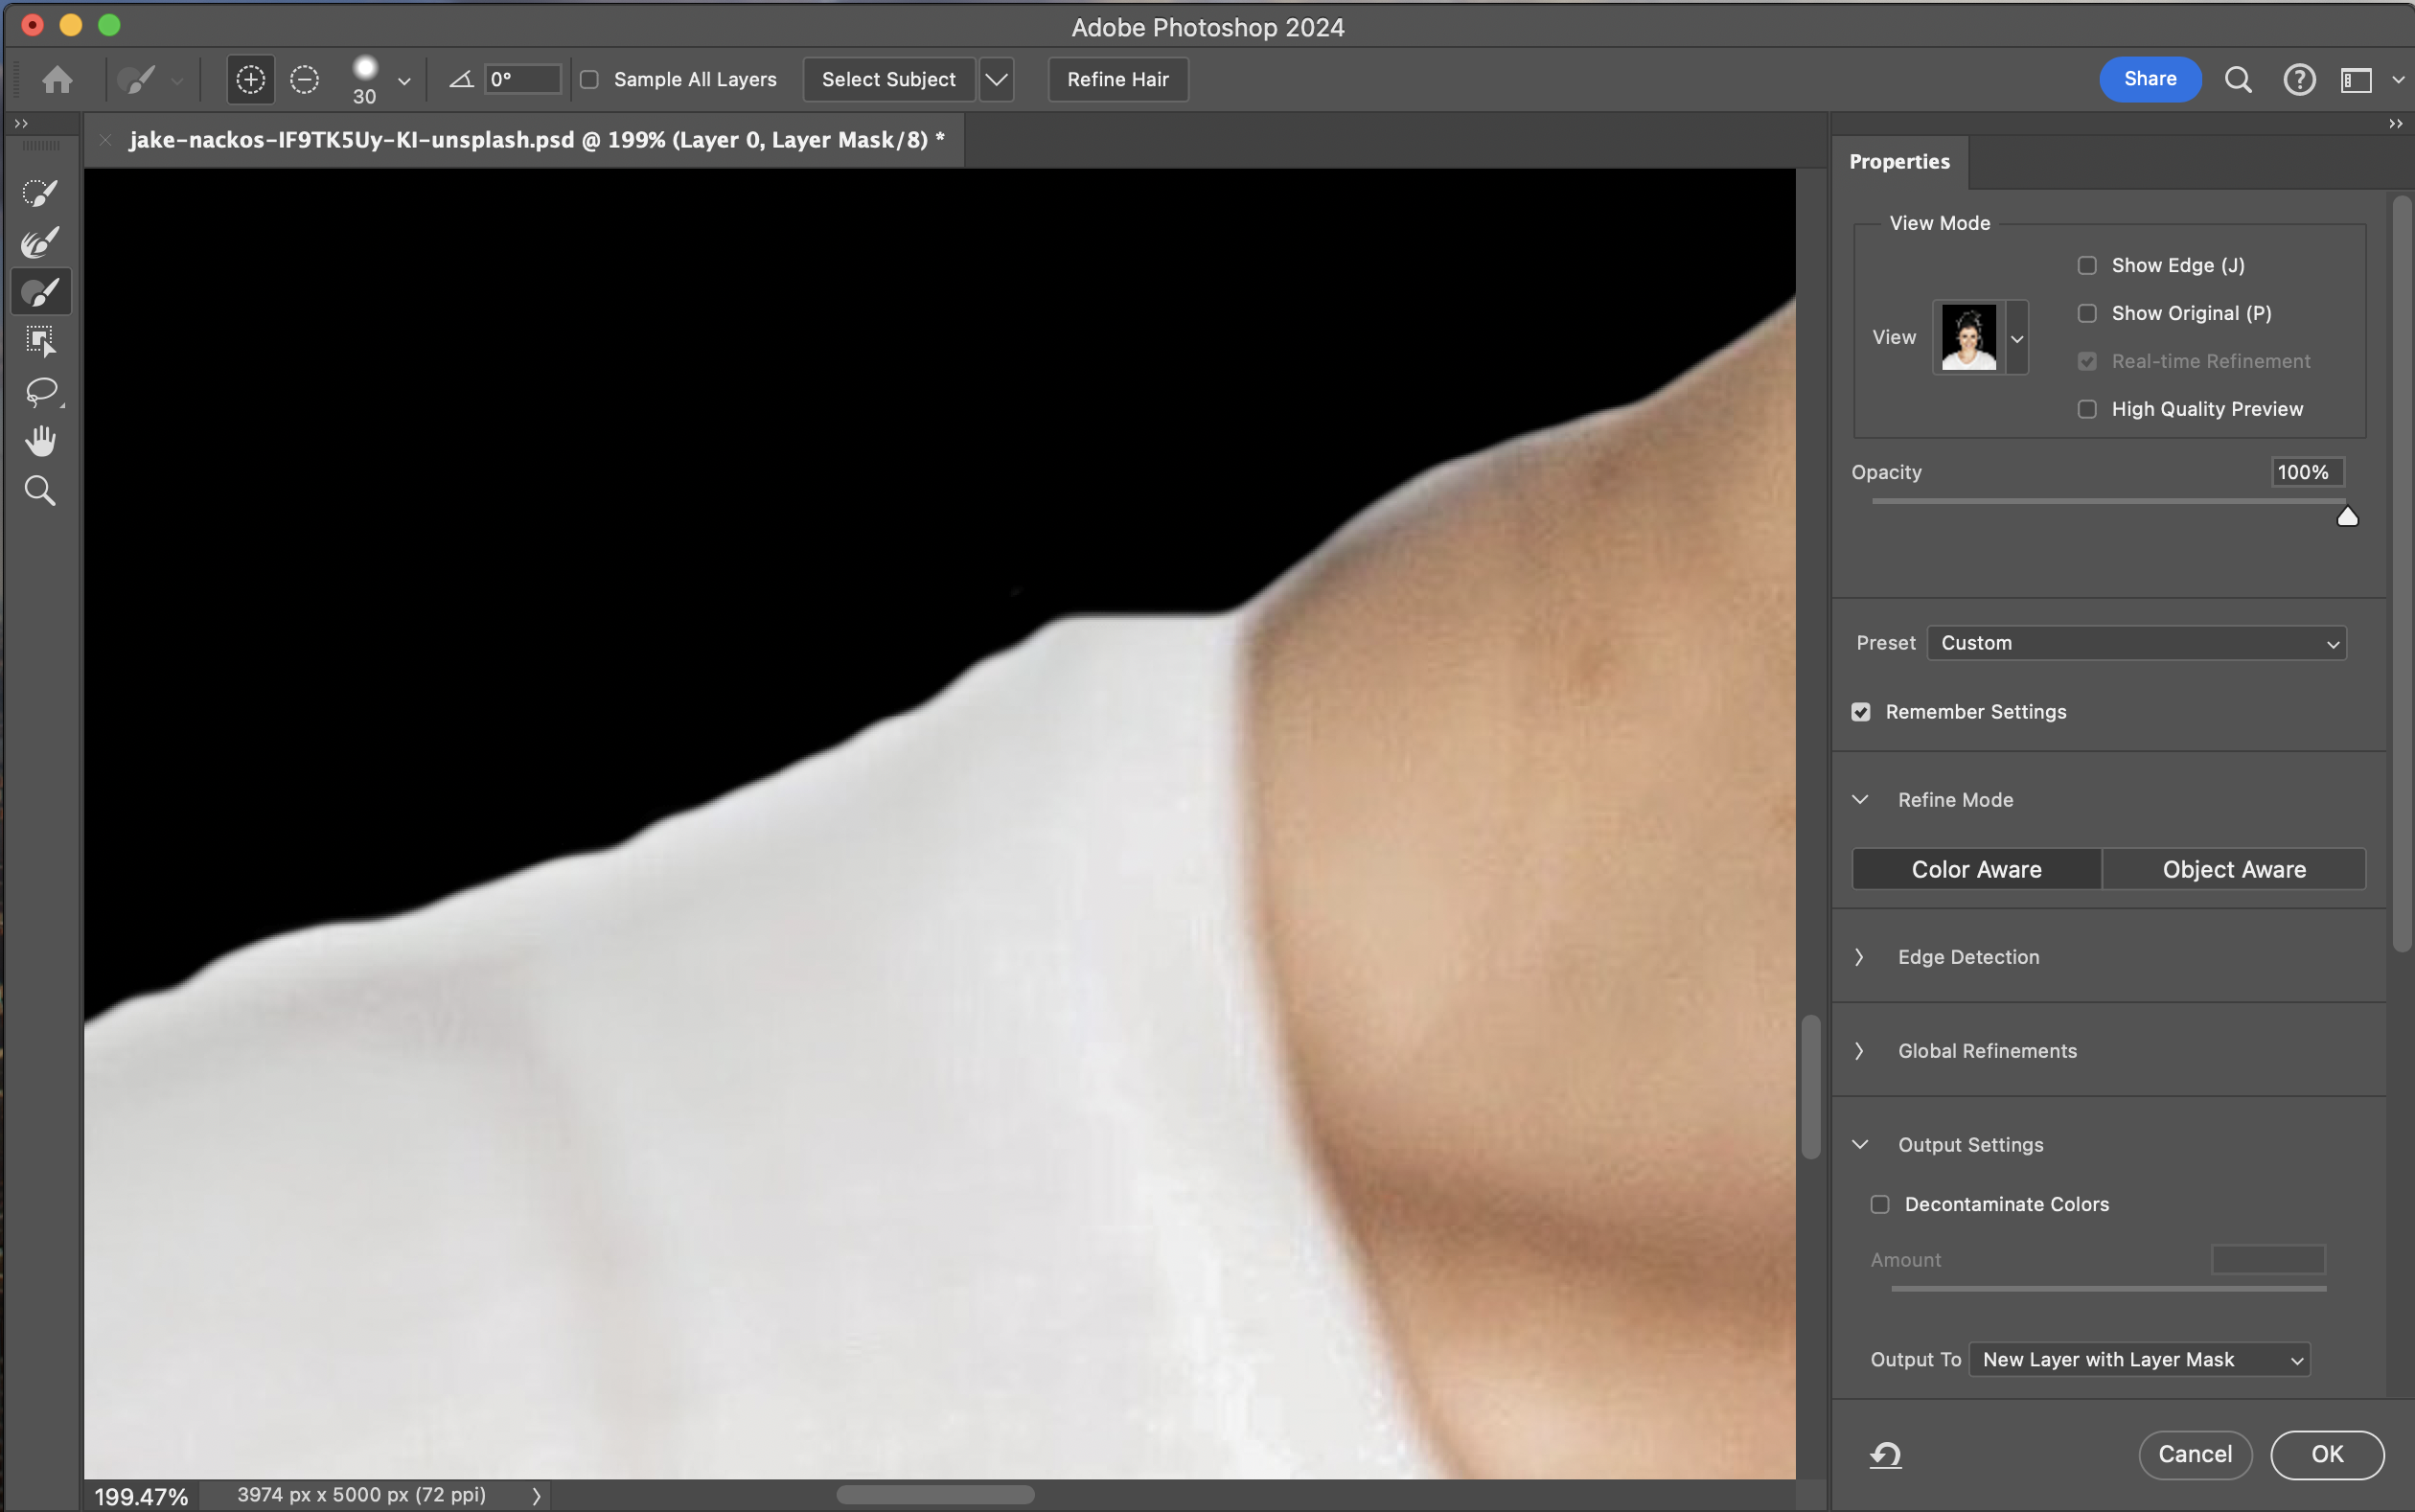This screenshot has width=2415, height=1512.
Task: Select the Refine Edge Brush tool
Action: (40, 242)
